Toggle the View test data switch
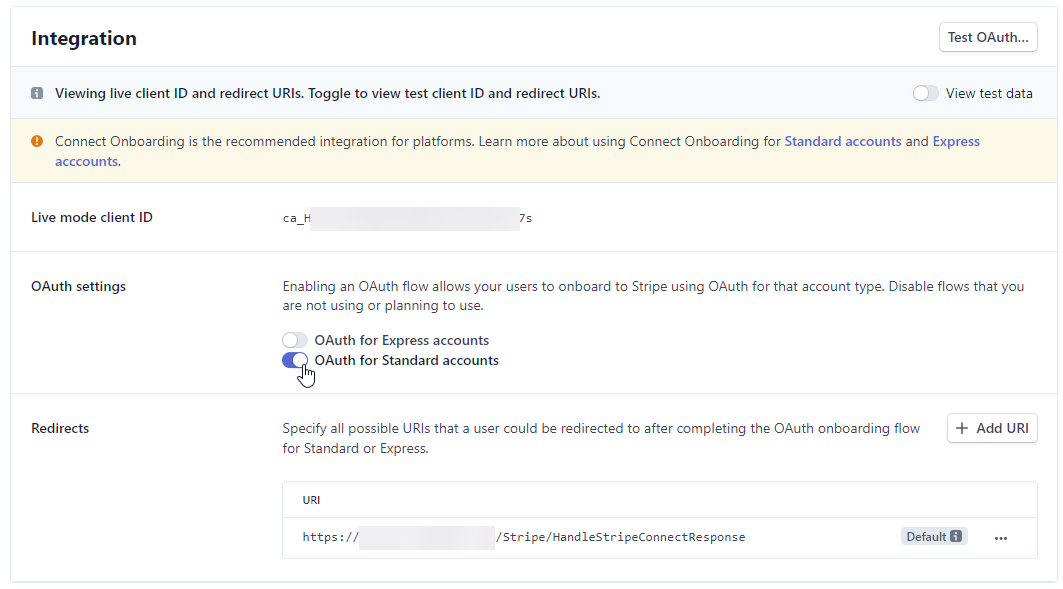Image resolution: width=1063 pixels, height=589 pixels. point(925,94)
